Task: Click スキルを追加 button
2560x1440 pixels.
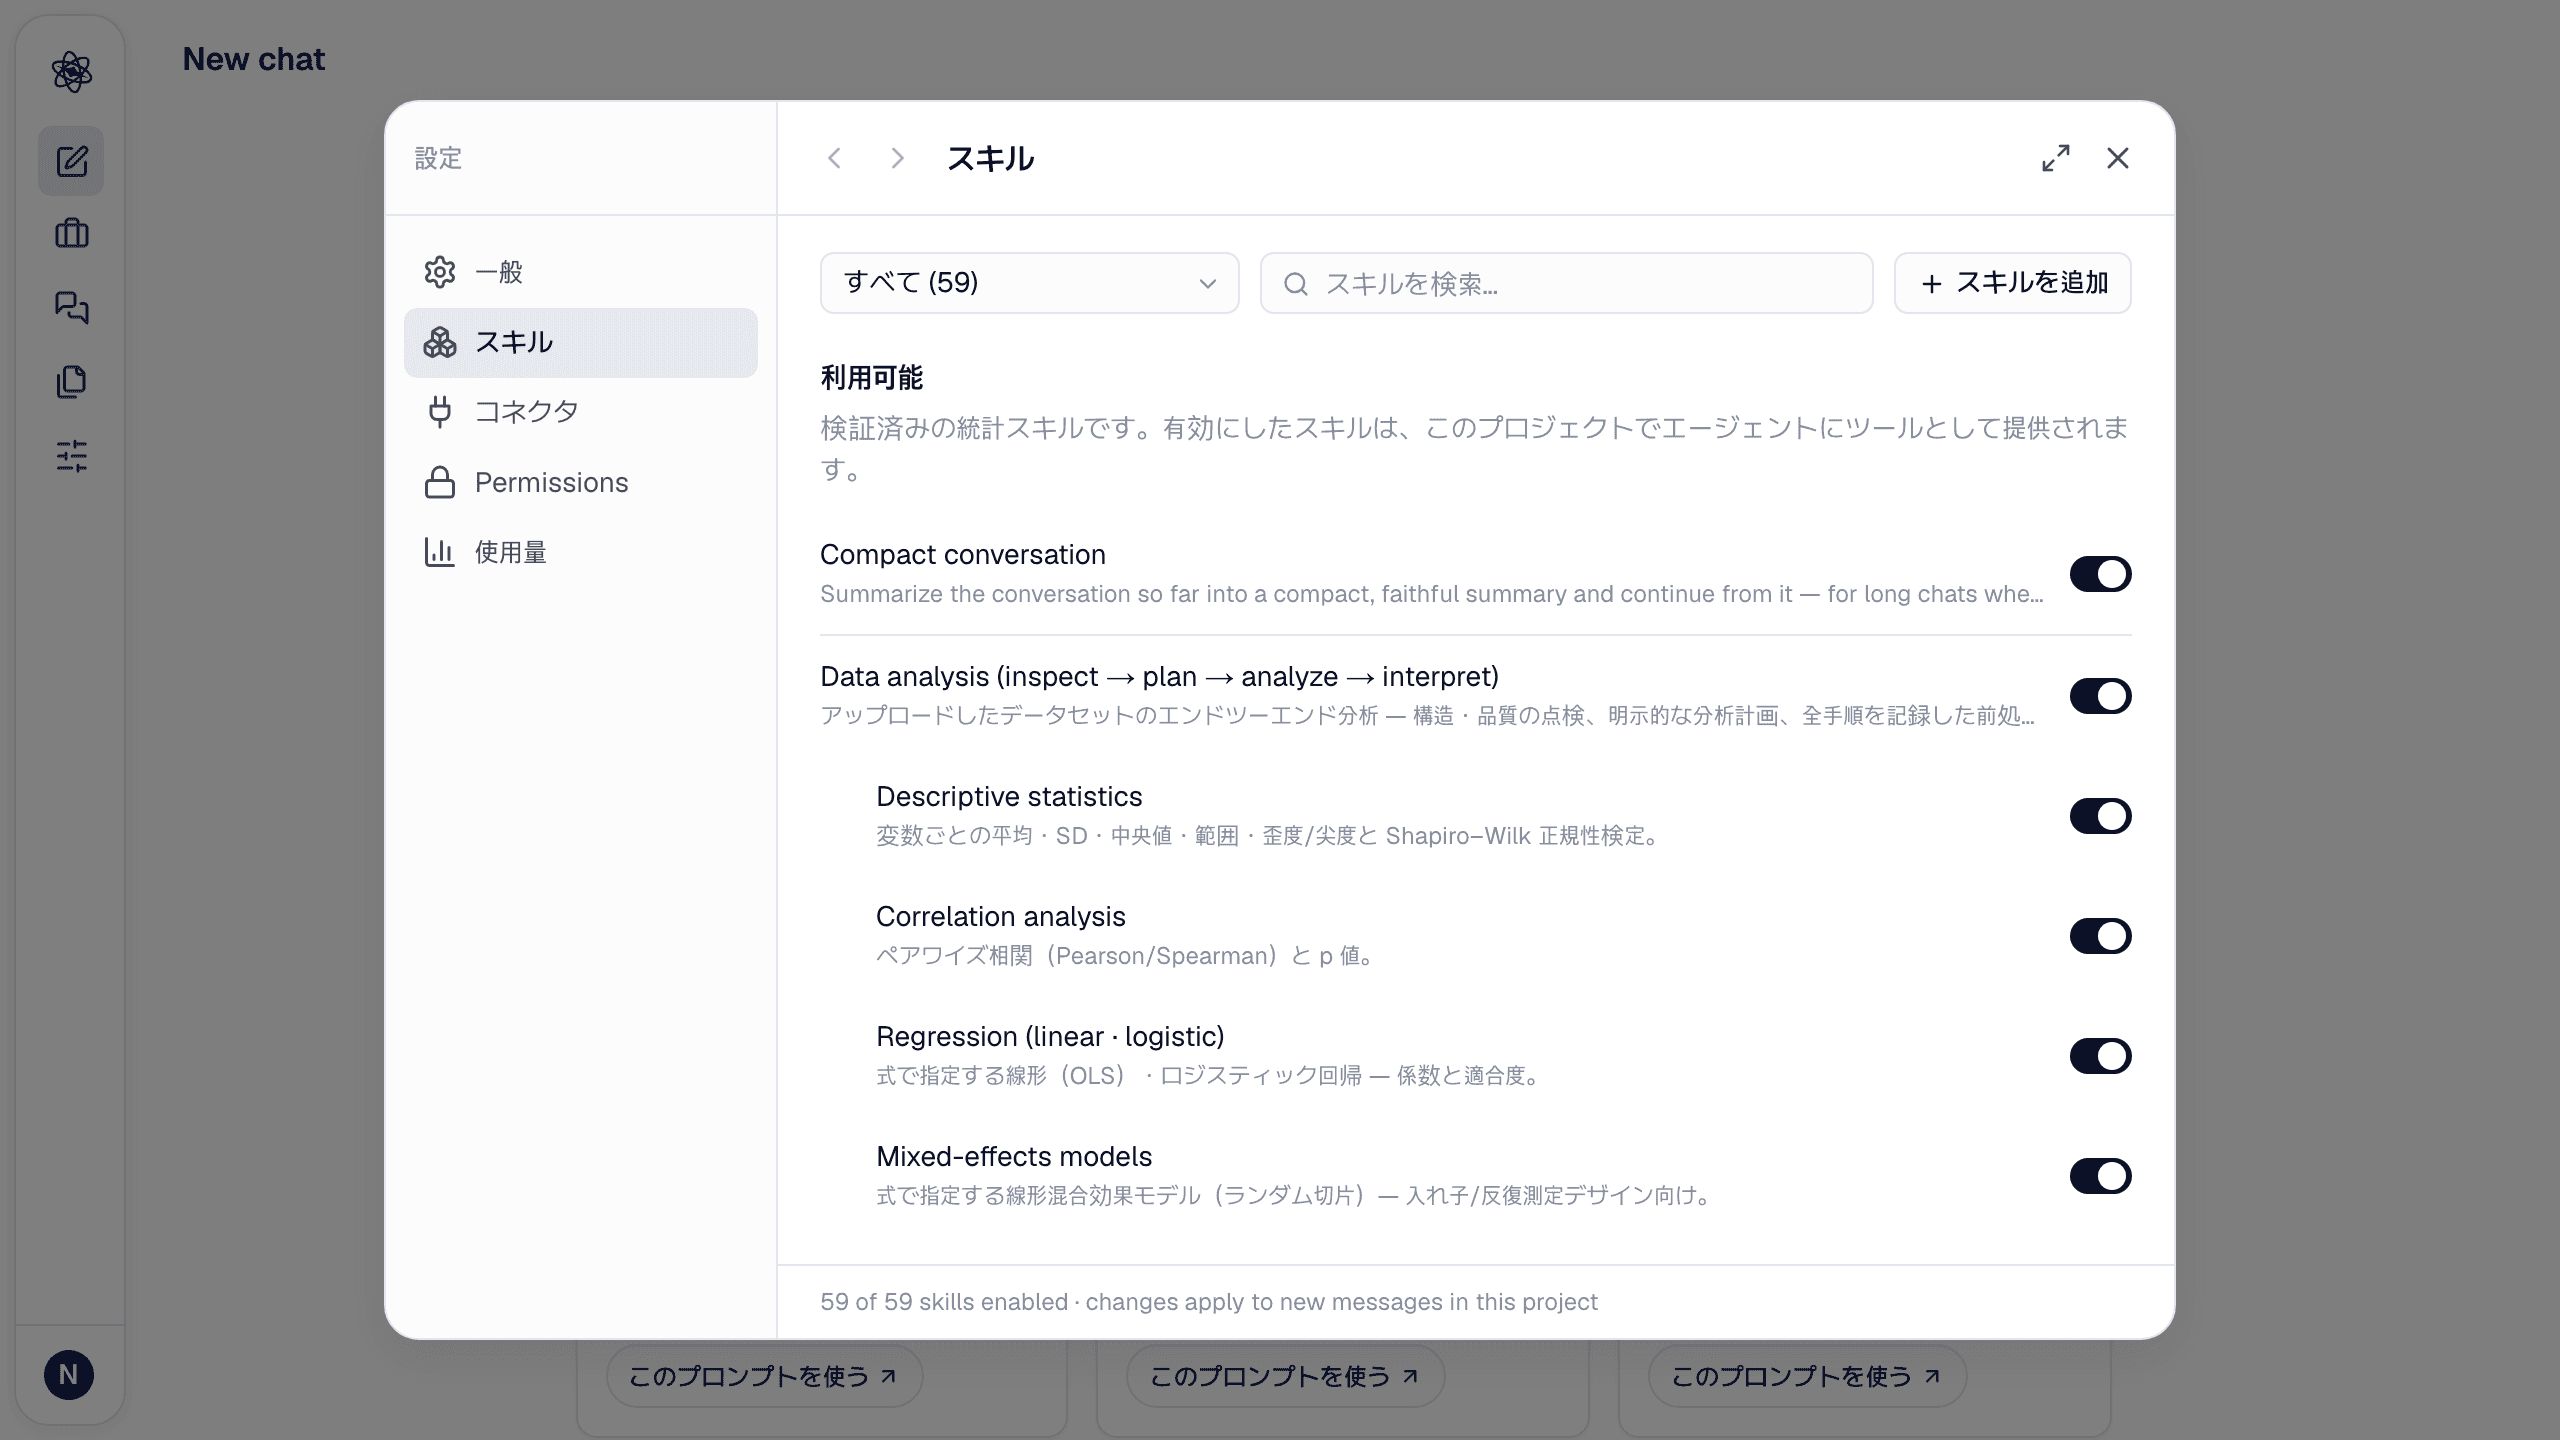Action: coord(2012,283)
